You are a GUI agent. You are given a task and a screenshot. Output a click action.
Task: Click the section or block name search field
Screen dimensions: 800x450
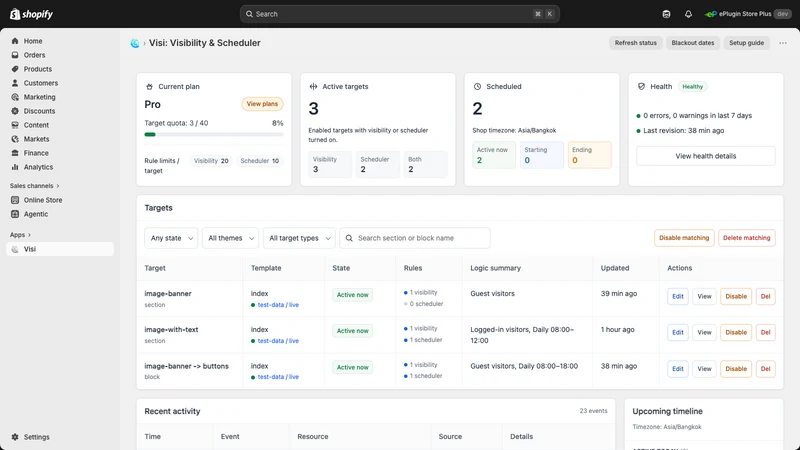pos(415,238)
